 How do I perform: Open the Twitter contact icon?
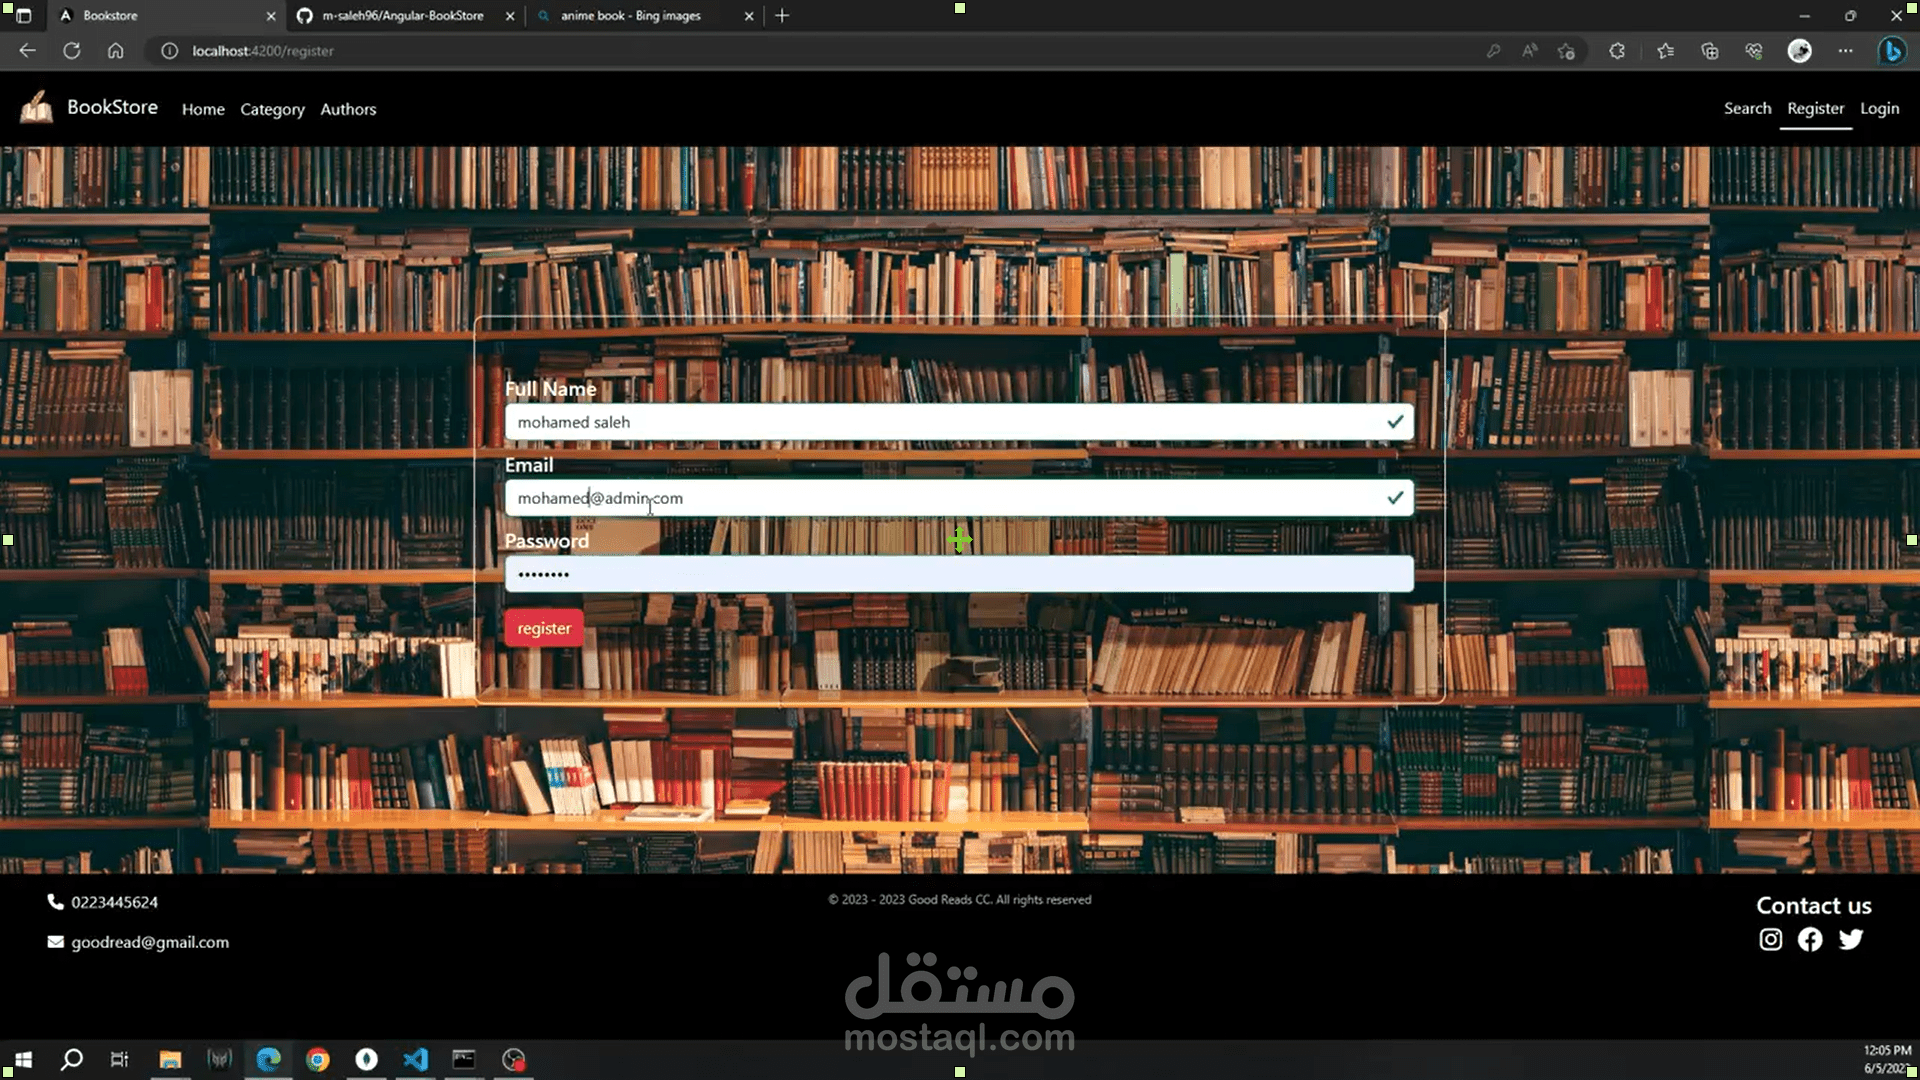pyautogui.click(x=1851, y=939)
